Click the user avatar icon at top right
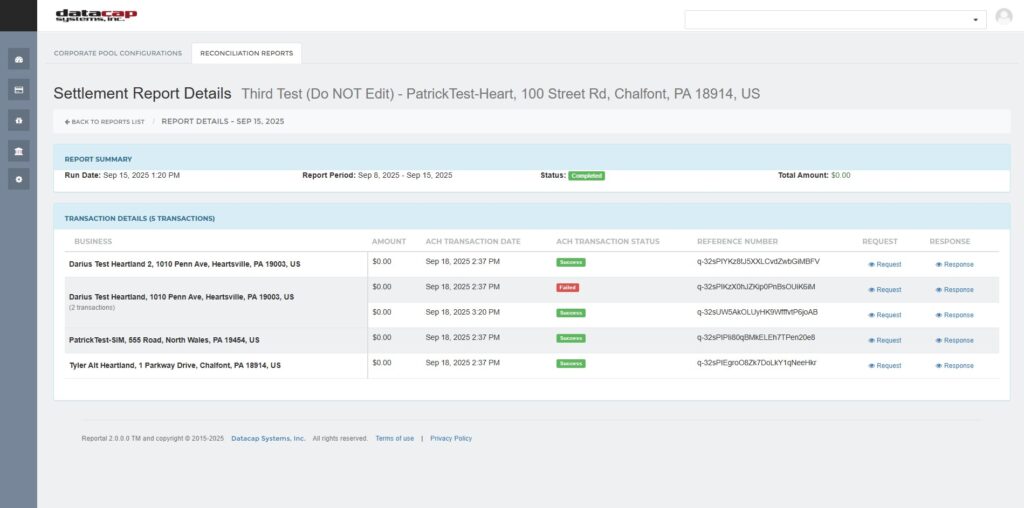This screenshot has height=508, width=1024. coord(1004,17)
